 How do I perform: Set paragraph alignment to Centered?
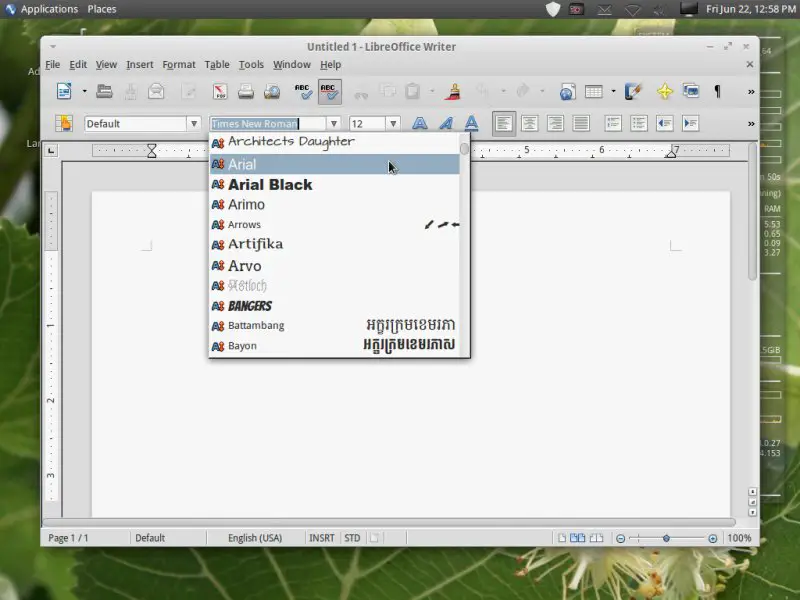530,123
